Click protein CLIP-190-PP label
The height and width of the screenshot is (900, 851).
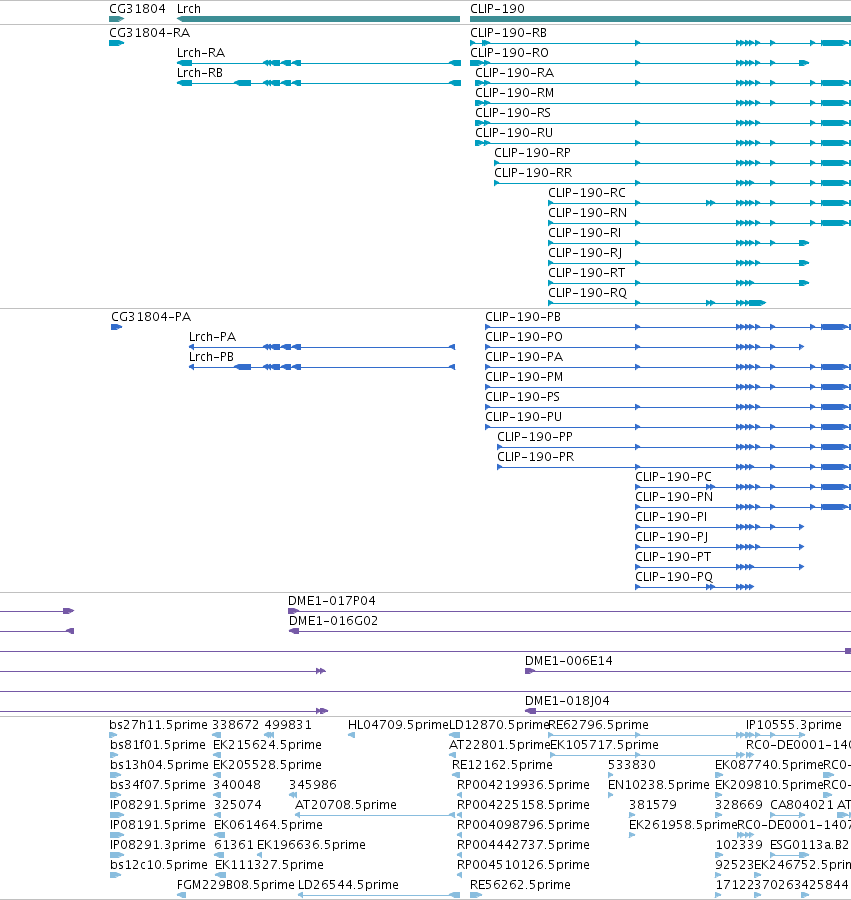(535, 437)
